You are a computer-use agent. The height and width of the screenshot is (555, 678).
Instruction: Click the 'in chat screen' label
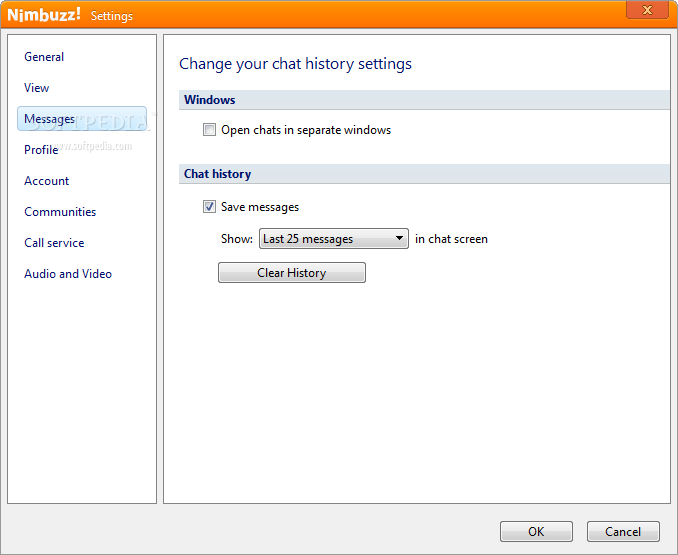click(x=451, y=239)
